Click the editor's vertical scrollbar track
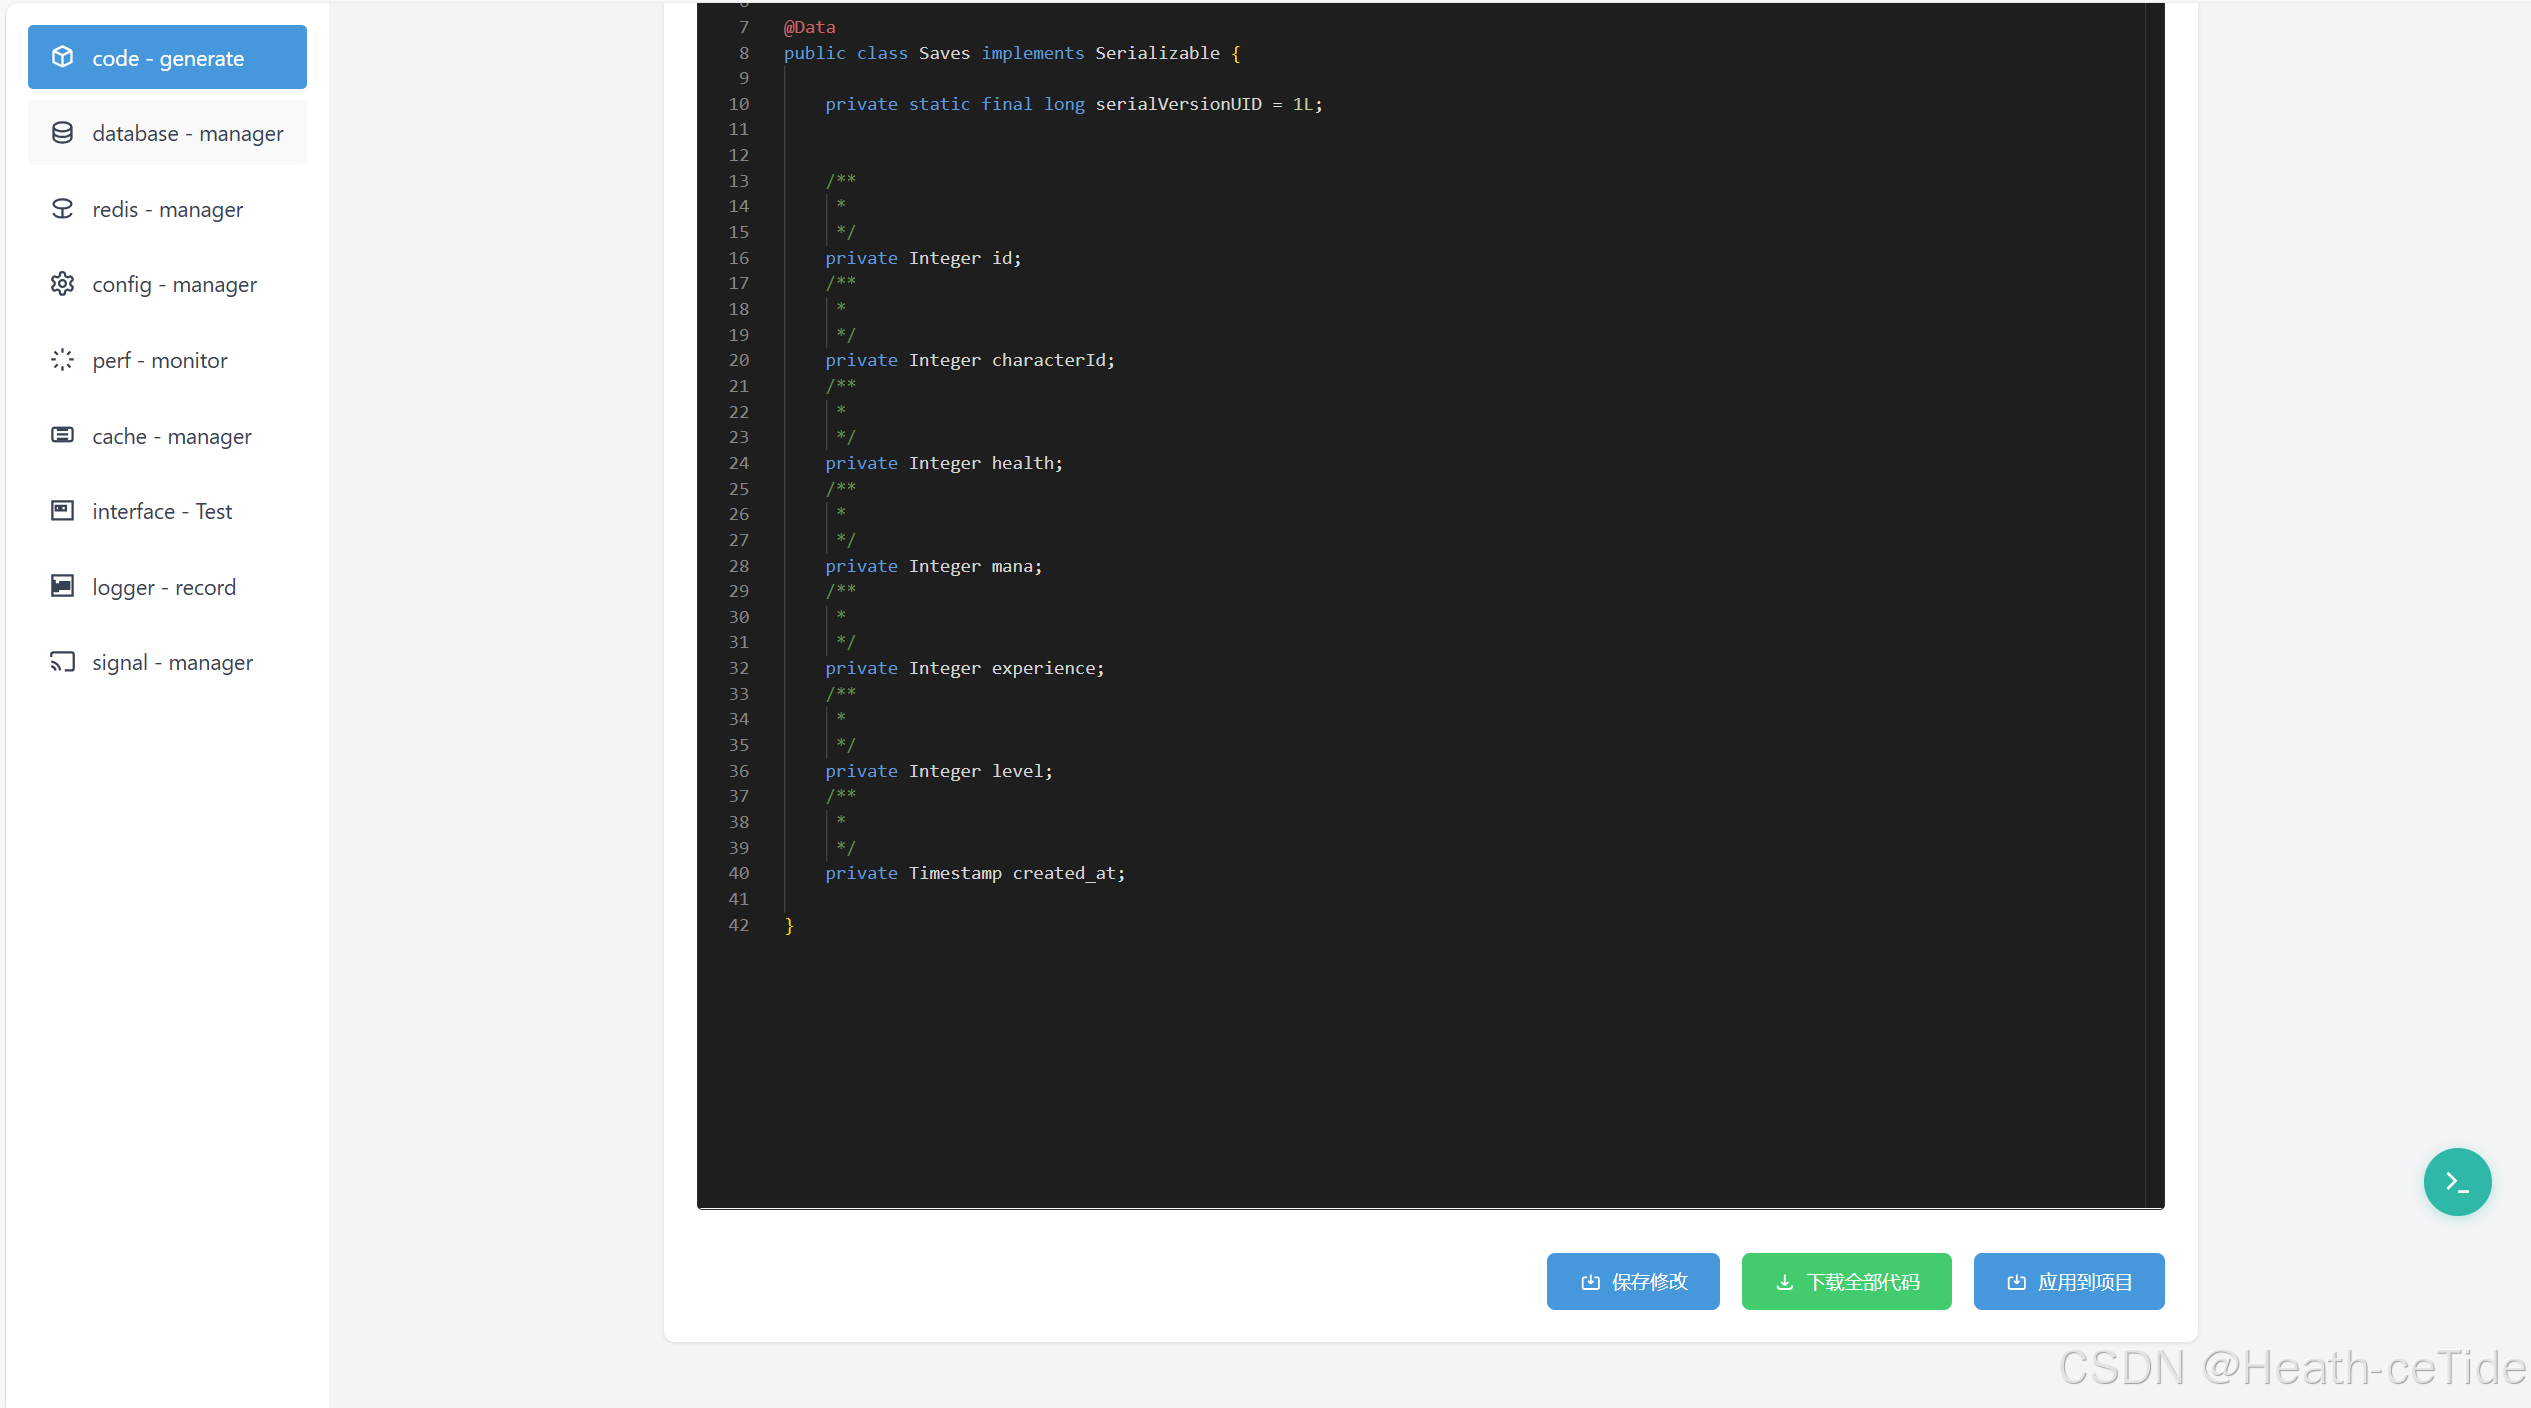Image resolution: width=2531 pixels, height=1408 pixels. [x=2154, y=600]
